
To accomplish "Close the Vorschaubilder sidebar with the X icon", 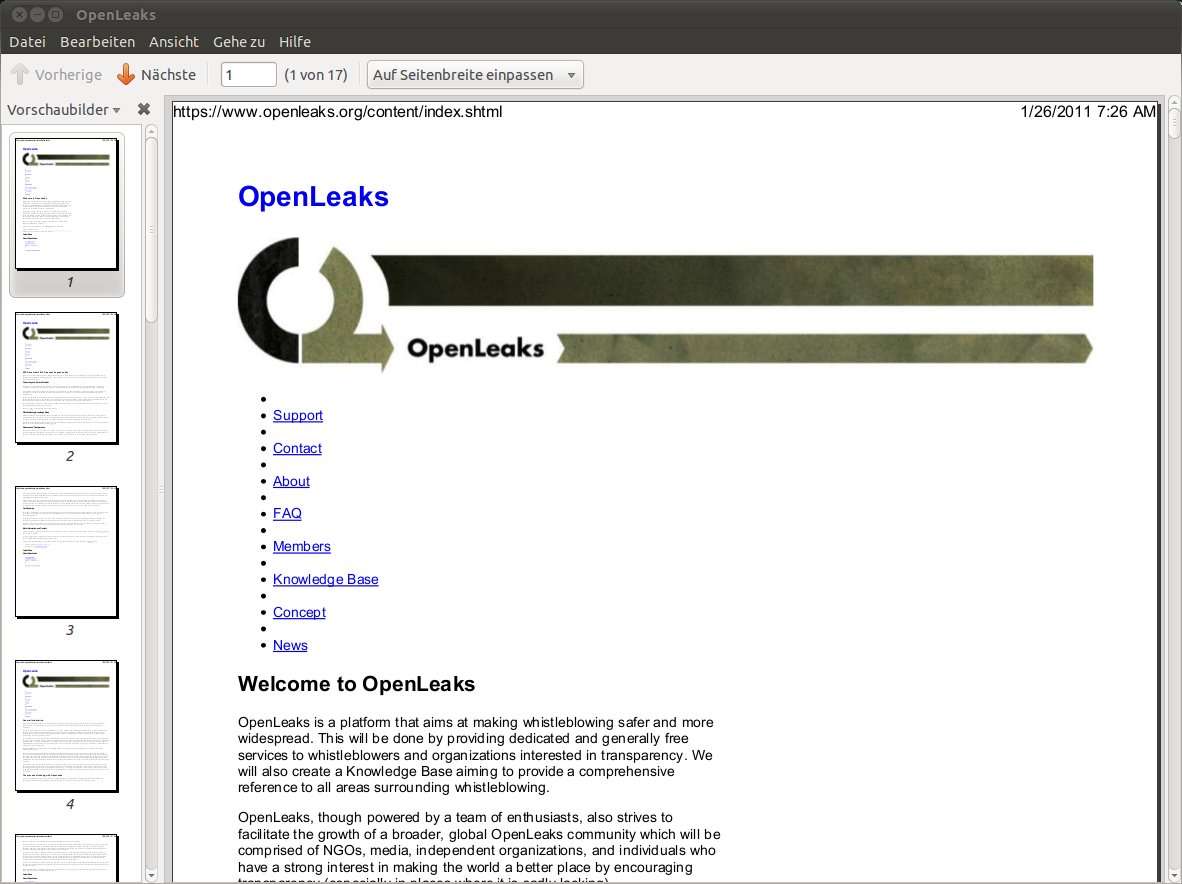I will [143, 109].
